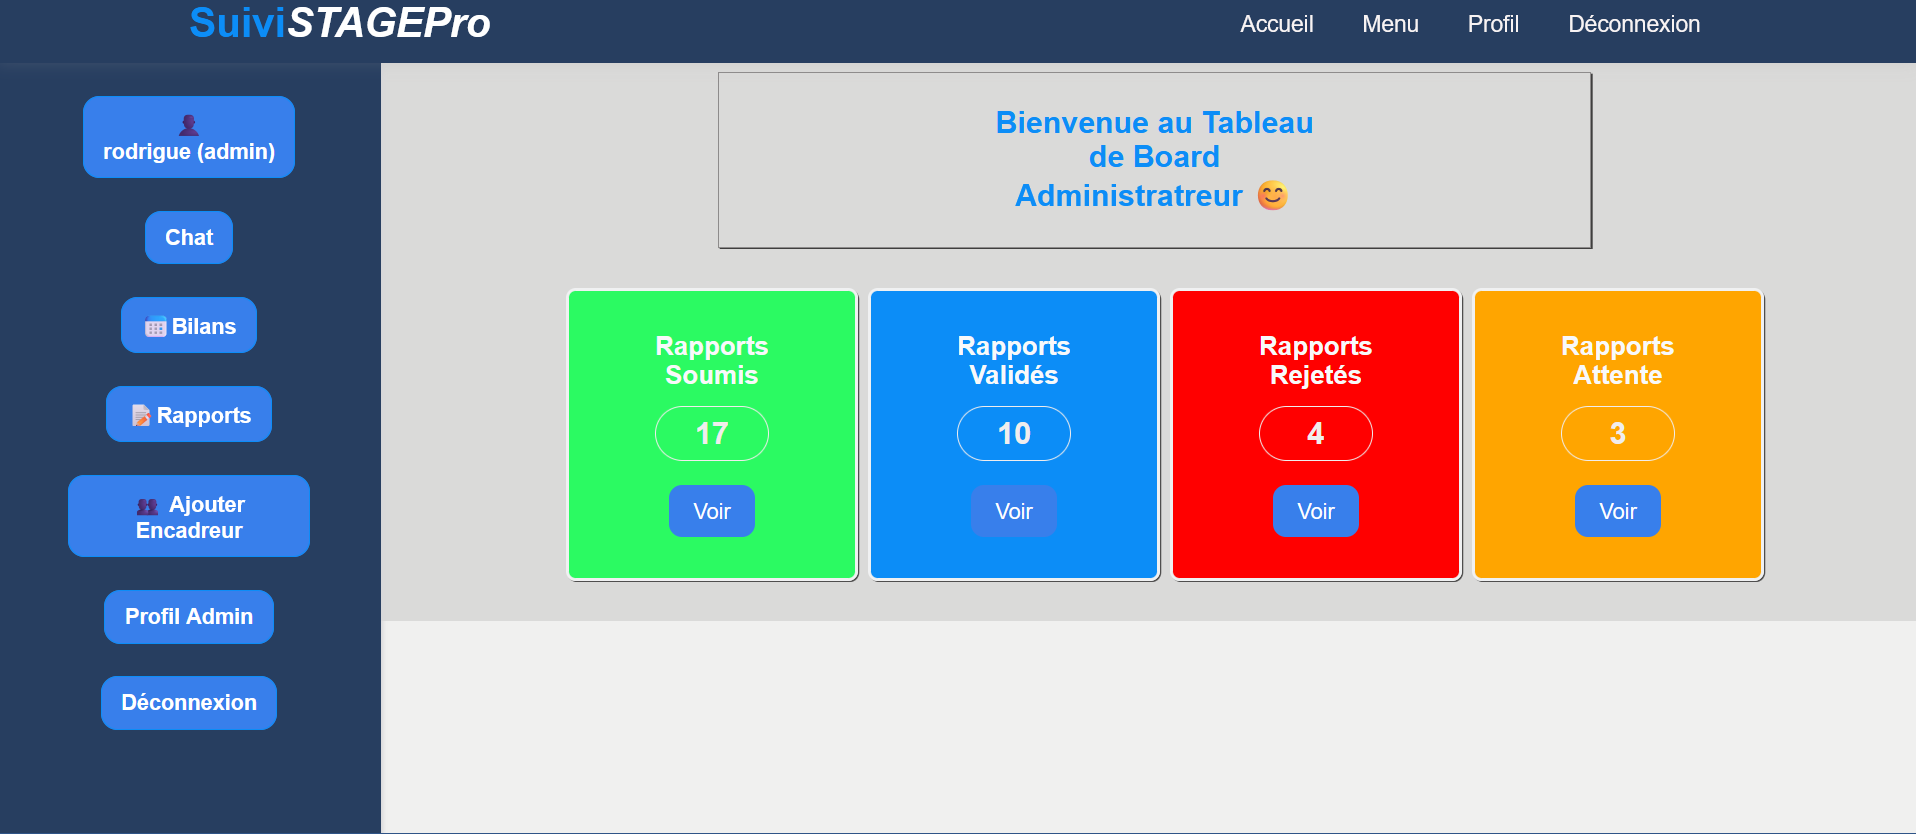Select Déconnexion in top navigation bar
Viewport: 1916px width, 834px height.
coord(1634,24)
